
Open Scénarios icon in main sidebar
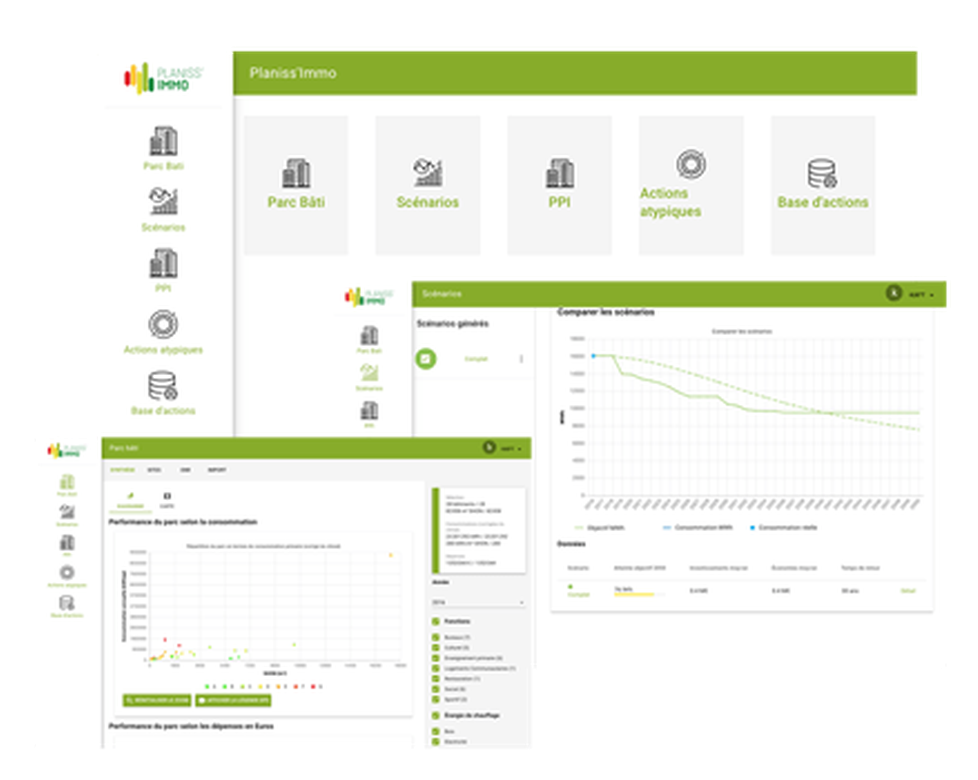click(163, 201)
